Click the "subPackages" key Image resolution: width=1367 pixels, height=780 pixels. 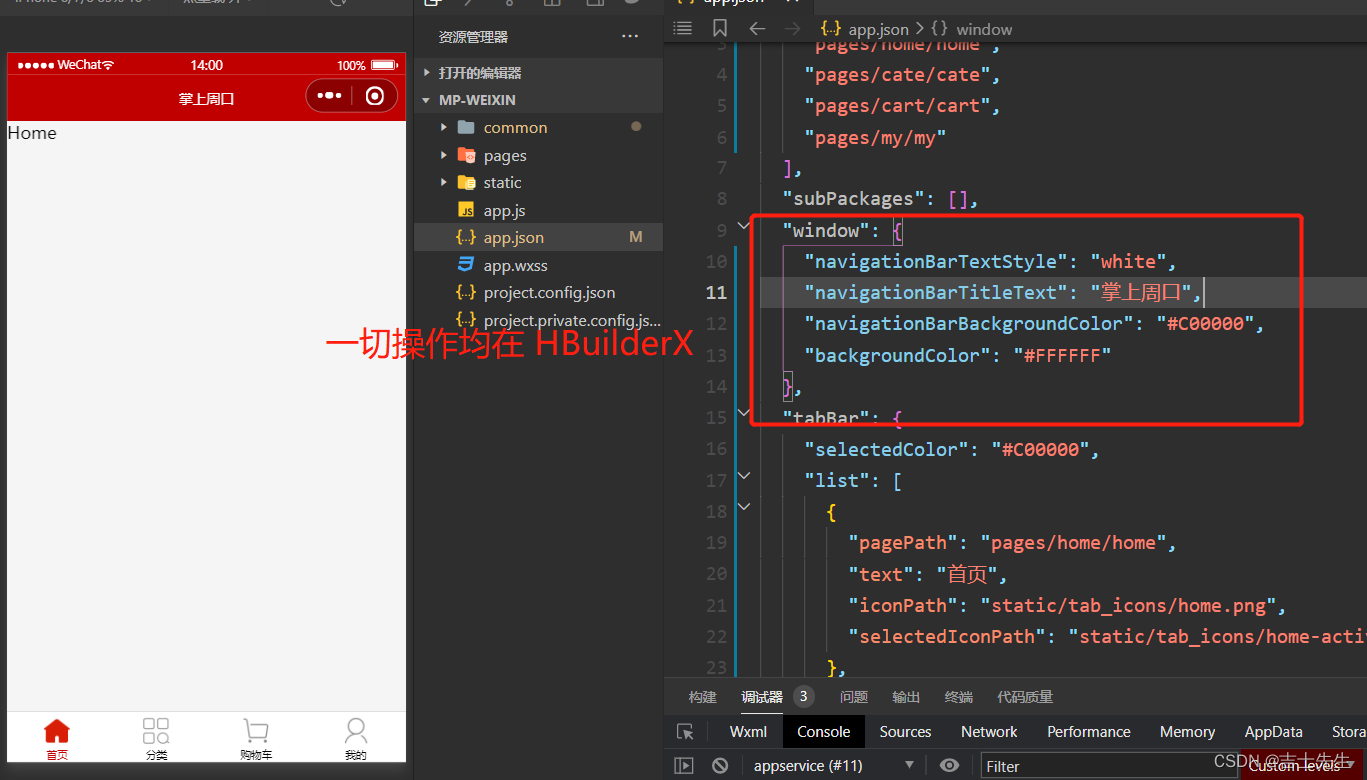(x=853, y=199)
